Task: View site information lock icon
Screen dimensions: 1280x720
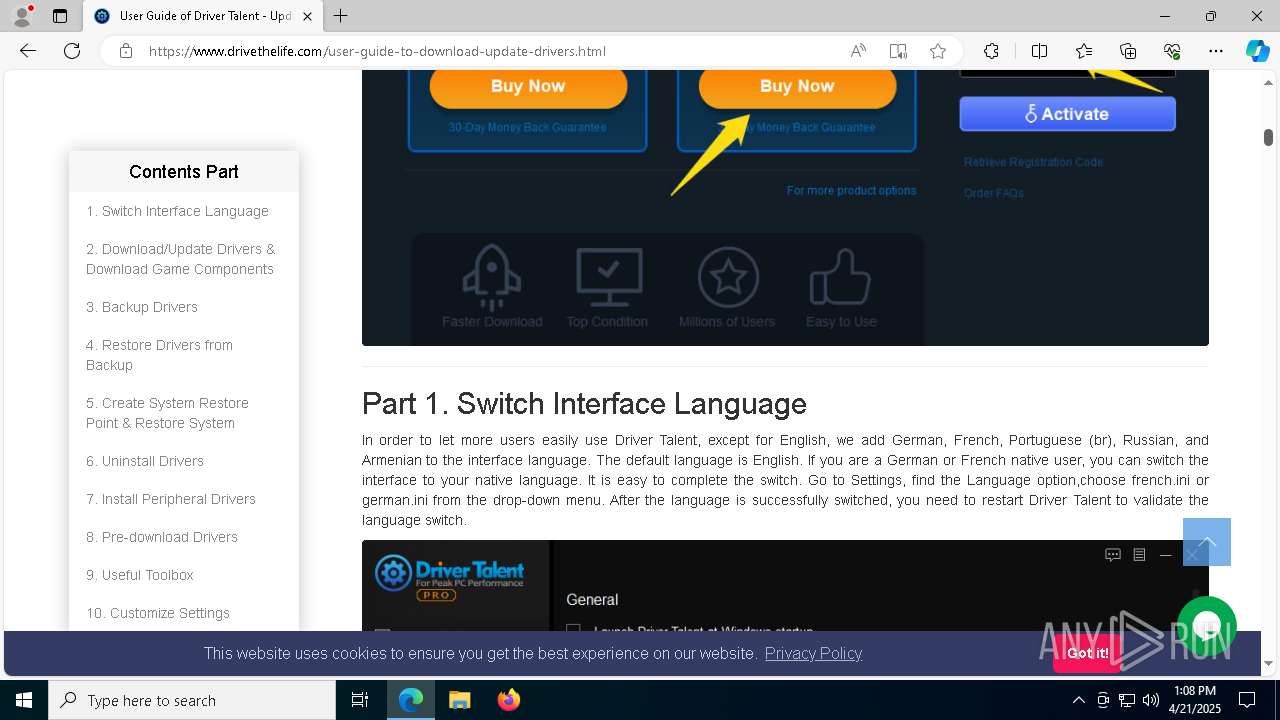Action: (126, 51)
